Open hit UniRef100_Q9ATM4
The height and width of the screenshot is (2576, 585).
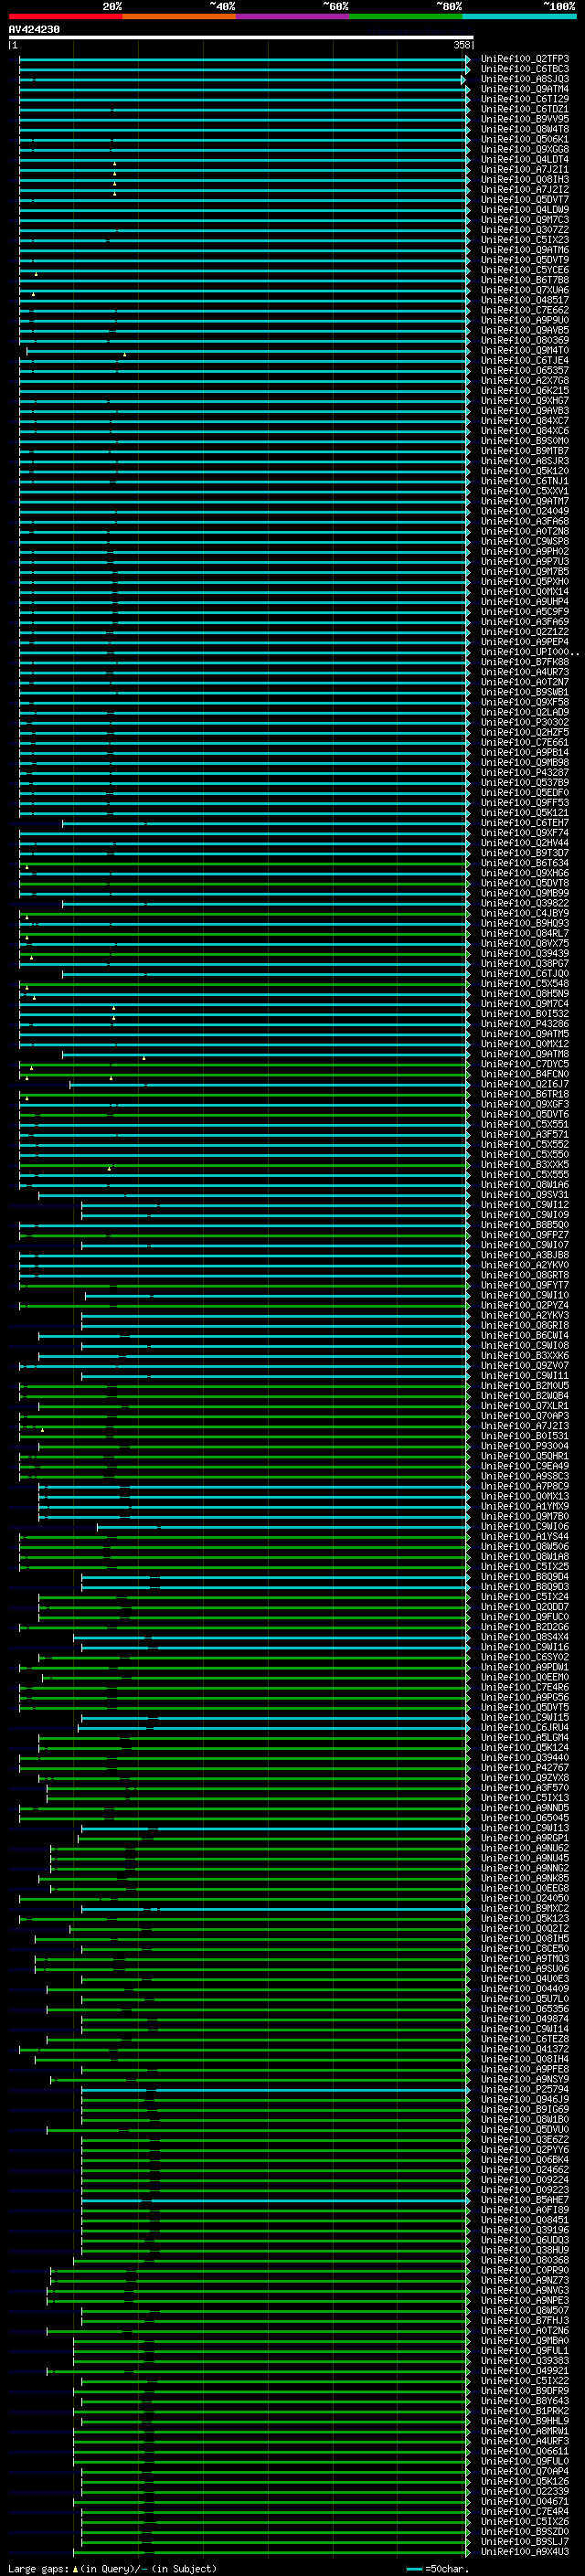(x=525, y=89)
